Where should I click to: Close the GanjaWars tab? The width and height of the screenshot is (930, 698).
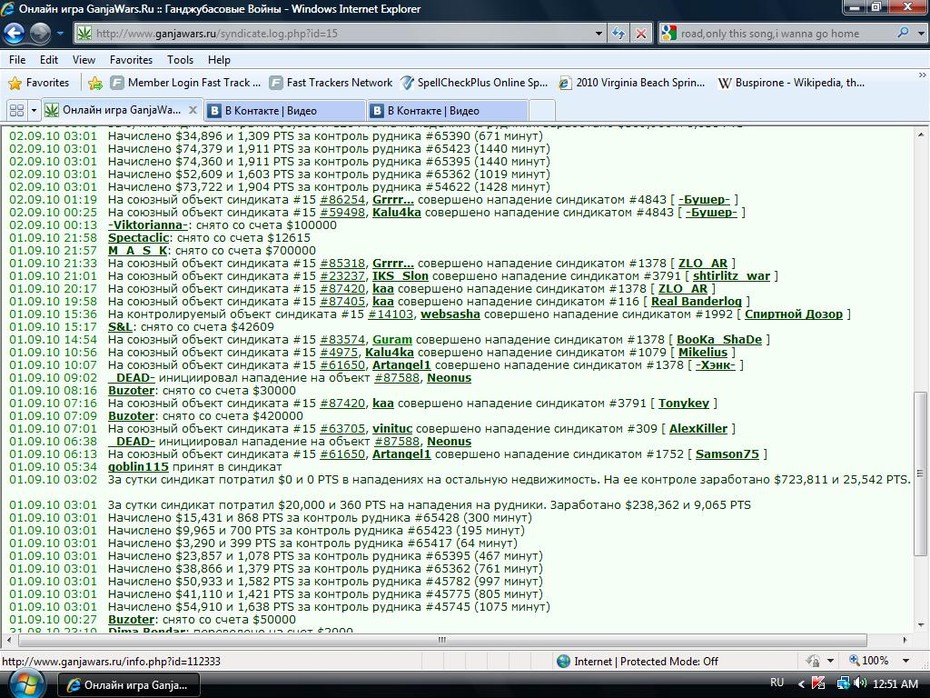tap(193, 110)
